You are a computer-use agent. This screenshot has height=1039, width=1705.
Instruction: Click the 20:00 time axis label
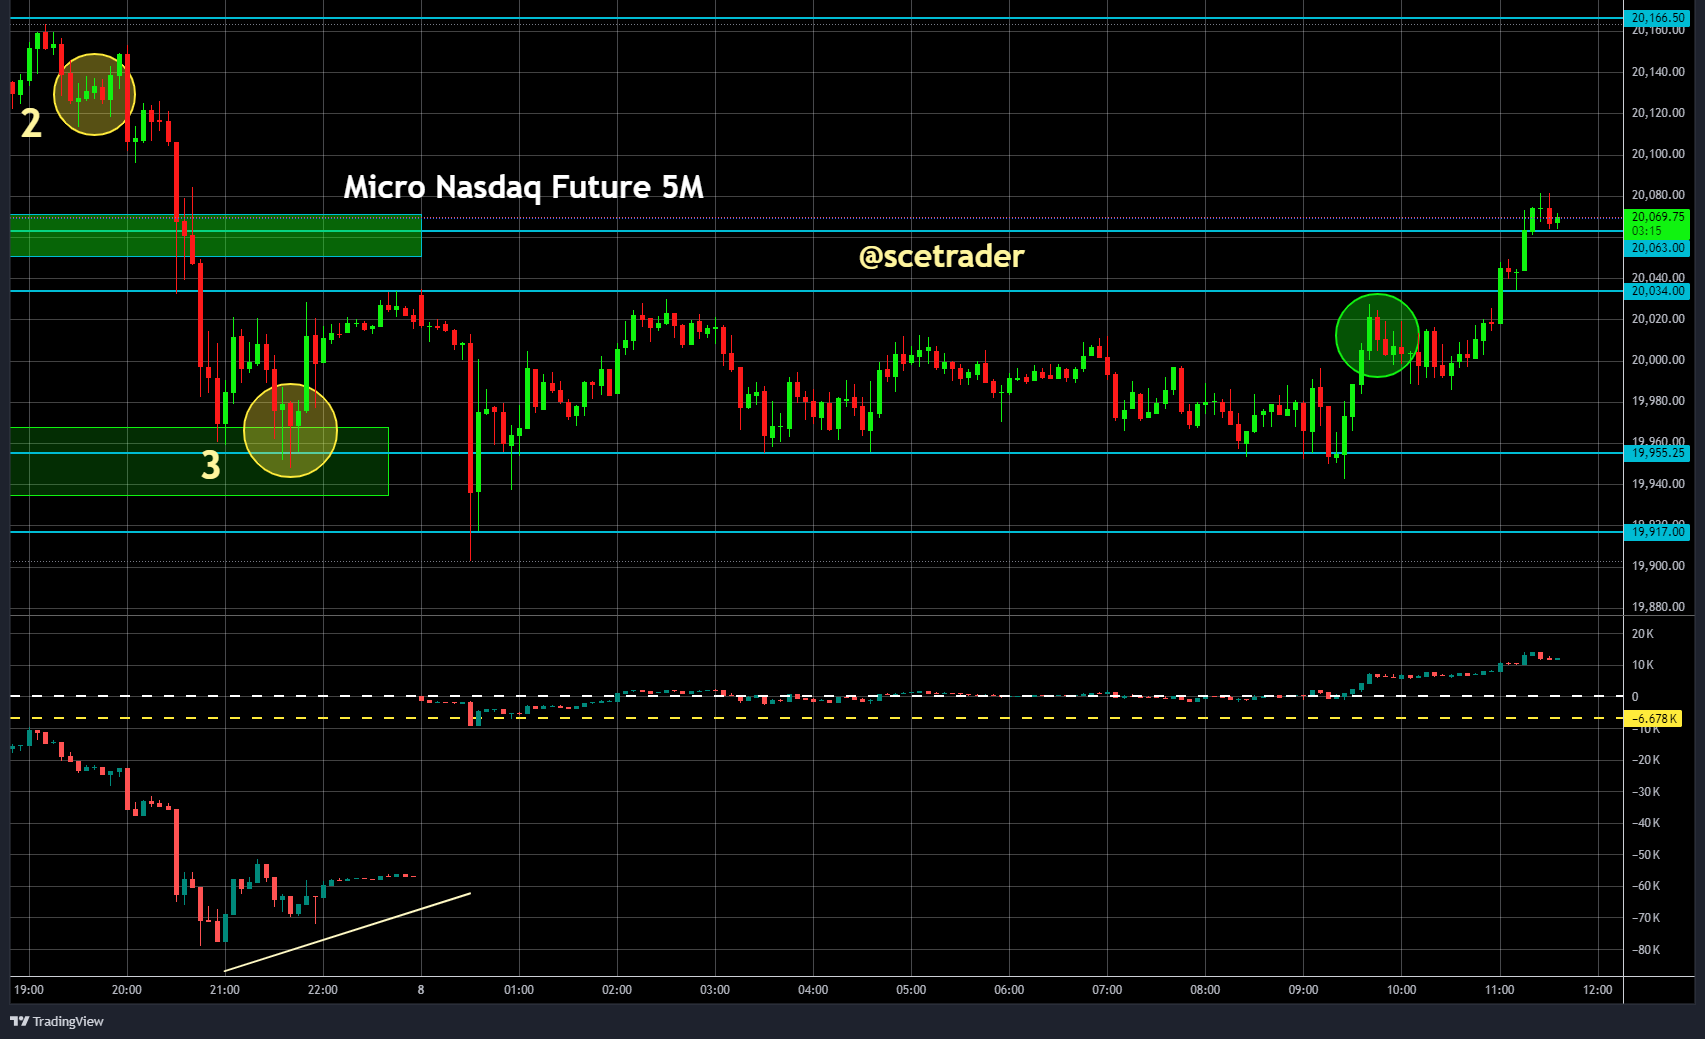pos(127,990)
